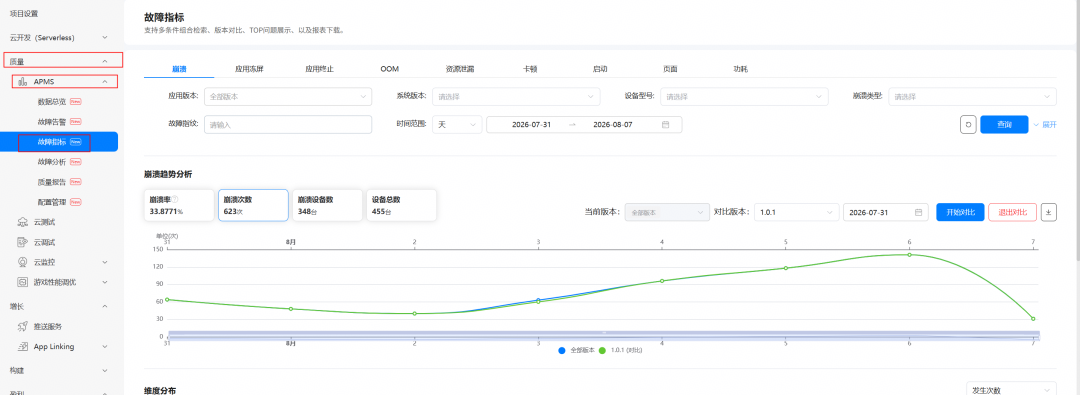Click the 退出对比 button
Viewport: 1080px width, 395px height.
pyautogui.click(x=1012, y=212)
